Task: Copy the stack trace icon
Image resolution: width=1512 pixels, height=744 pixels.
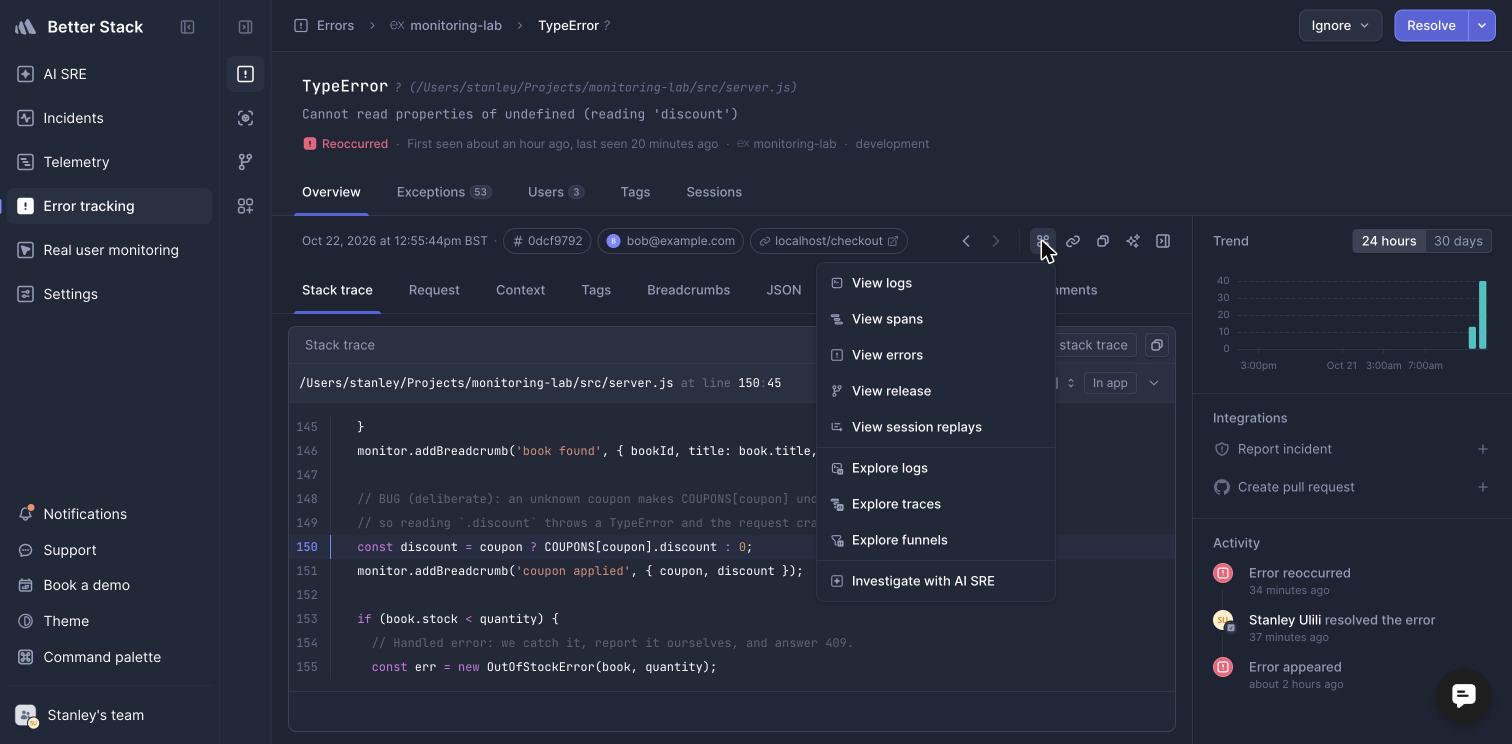Action: tap(1157, 345)
